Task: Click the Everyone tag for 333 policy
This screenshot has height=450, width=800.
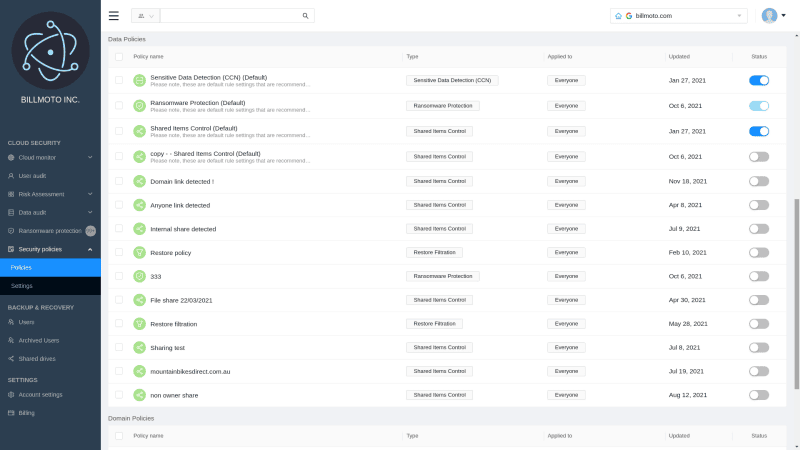Action: [566, 276]
